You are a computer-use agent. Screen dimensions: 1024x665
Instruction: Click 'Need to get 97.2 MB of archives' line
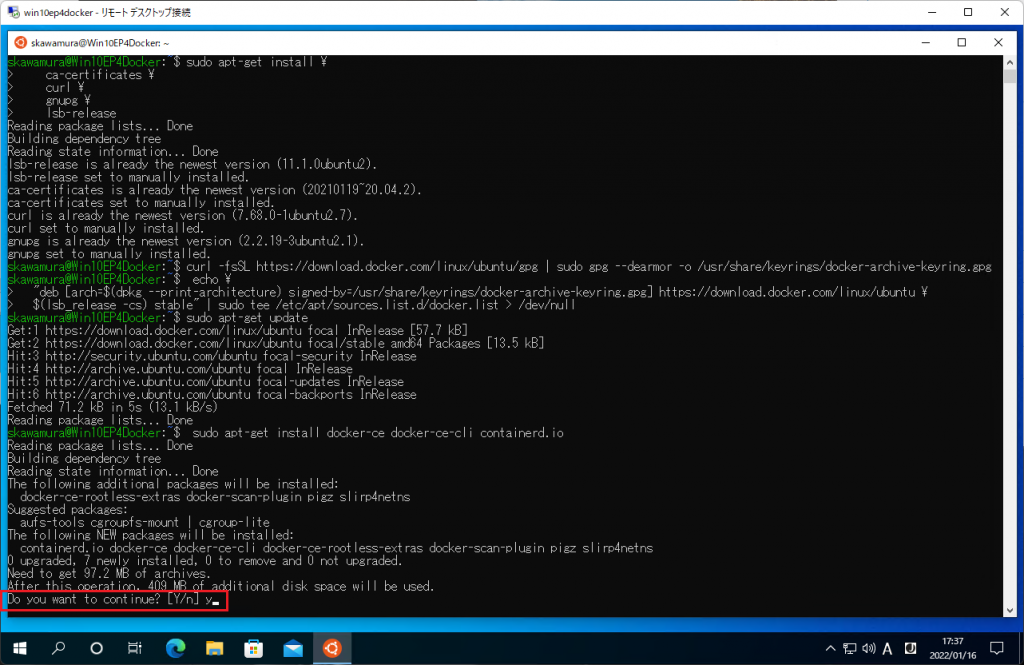(x=108, y=574)
